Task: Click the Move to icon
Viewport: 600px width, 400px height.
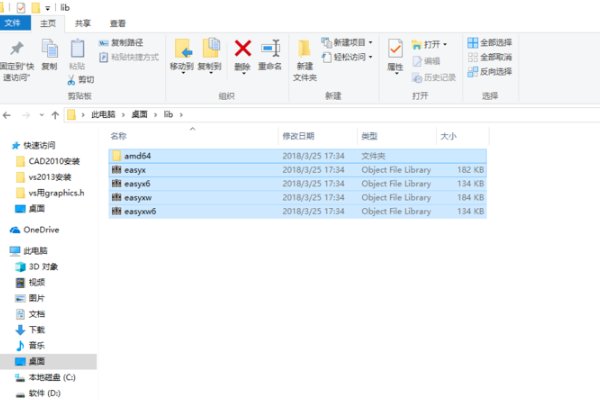Action: [183, 49]
